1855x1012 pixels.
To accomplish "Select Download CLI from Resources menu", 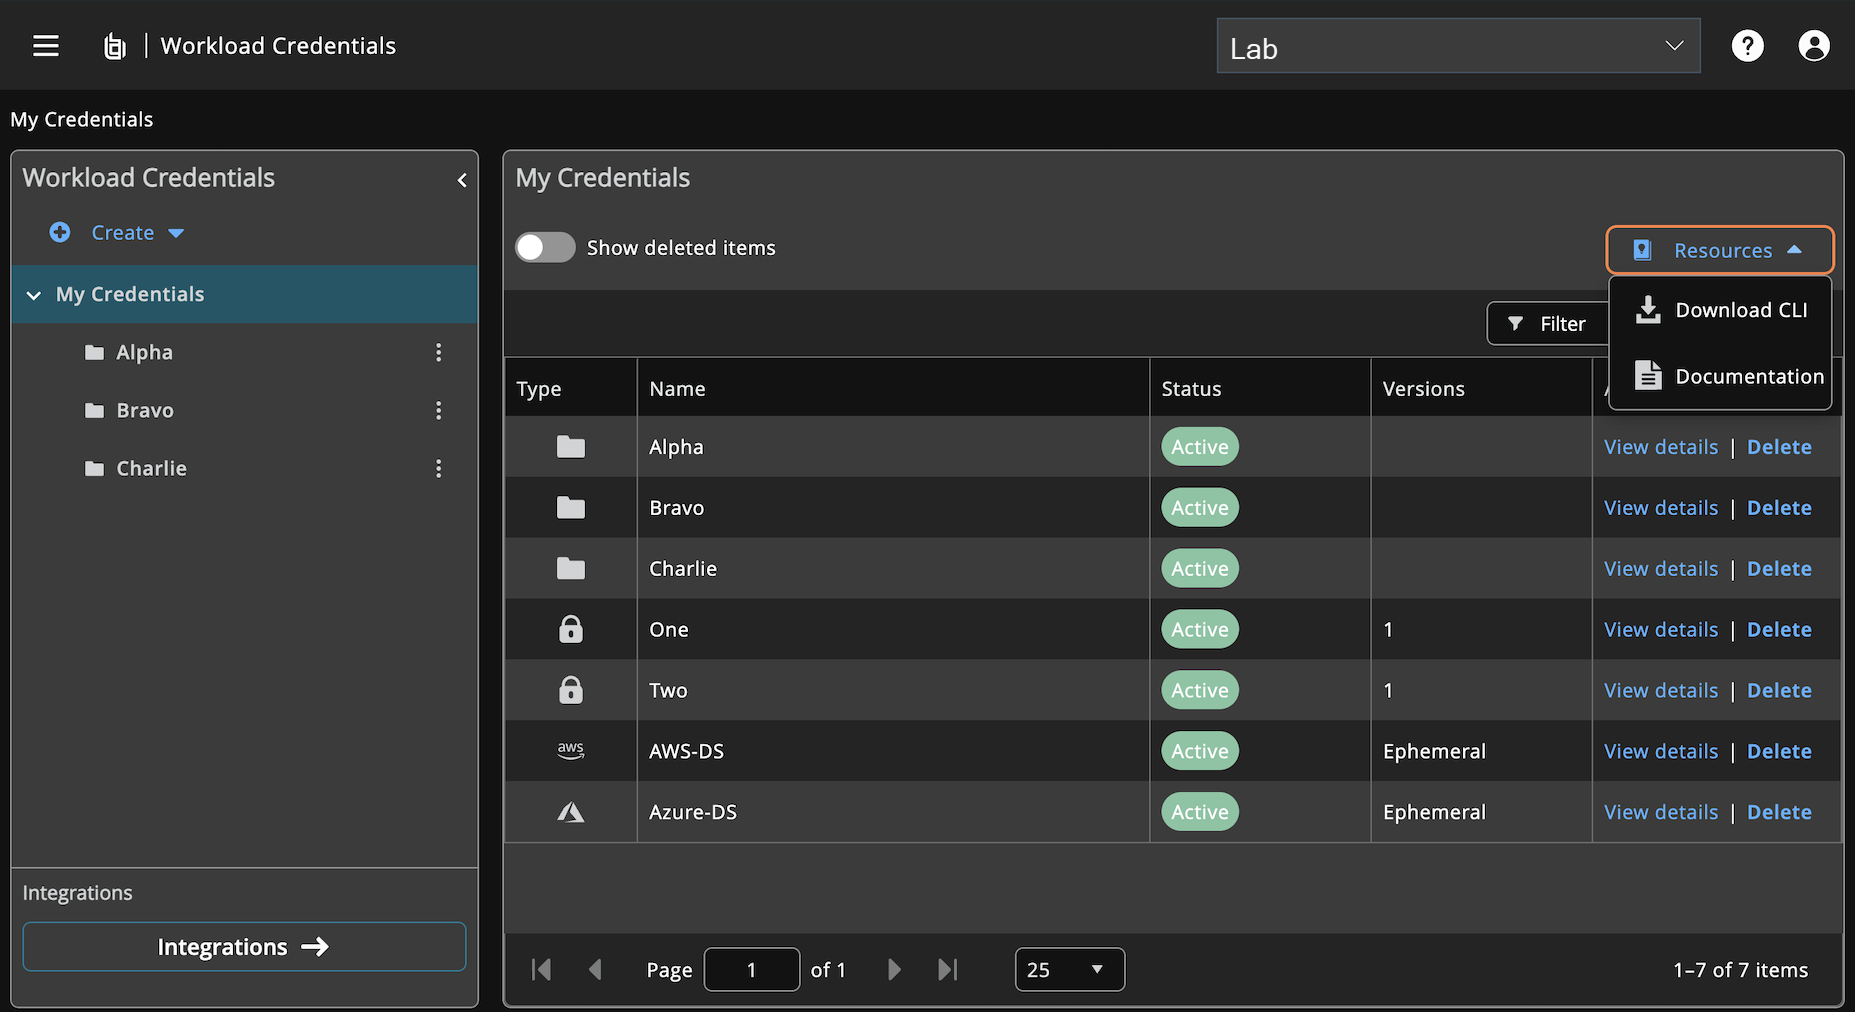I will (x=1721, y=310).
